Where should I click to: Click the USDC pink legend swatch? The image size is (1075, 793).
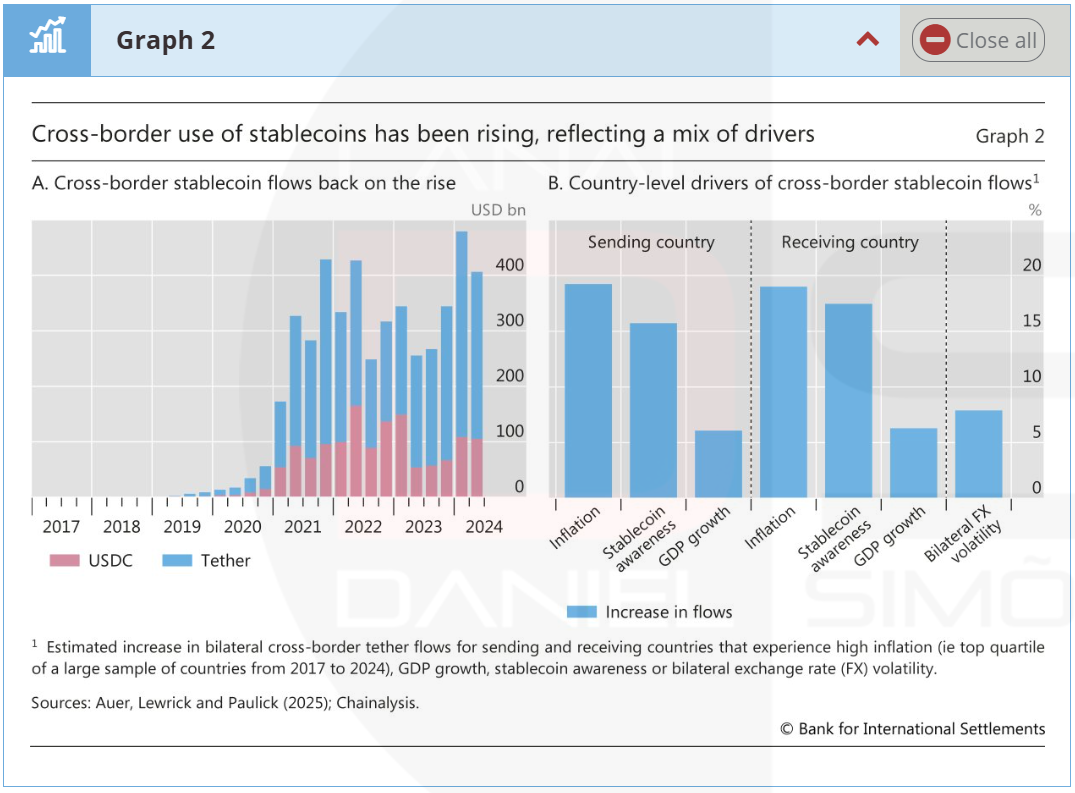point(64,560)
